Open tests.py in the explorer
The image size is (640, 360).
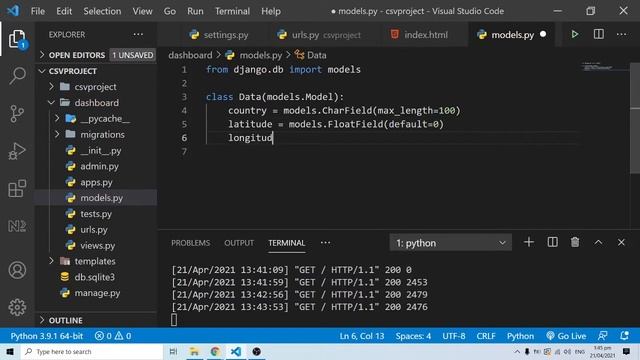click(96, 213)
